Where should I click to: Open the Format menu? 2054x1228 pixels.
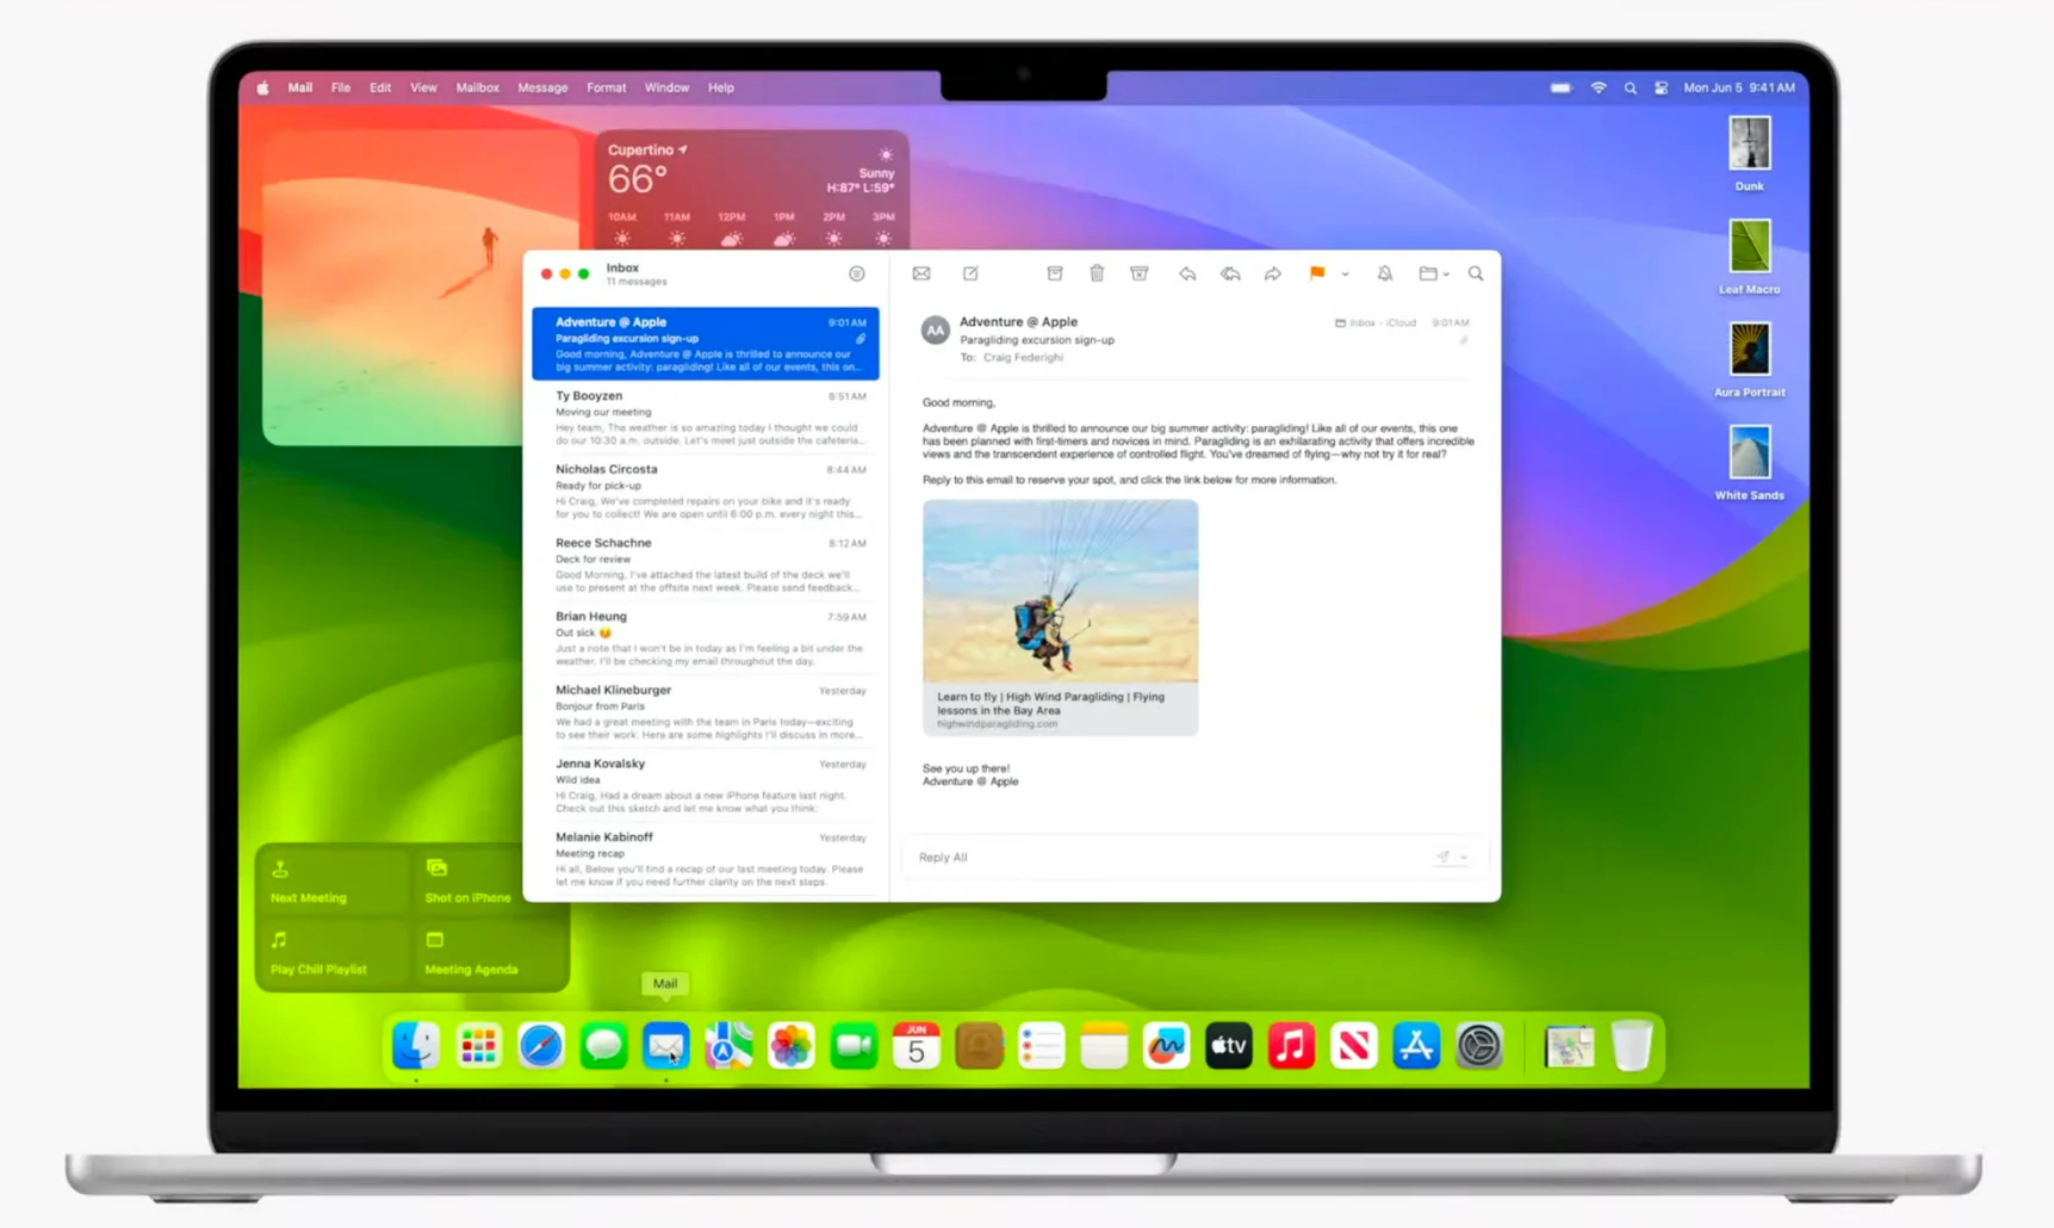[x=606, y=88]
